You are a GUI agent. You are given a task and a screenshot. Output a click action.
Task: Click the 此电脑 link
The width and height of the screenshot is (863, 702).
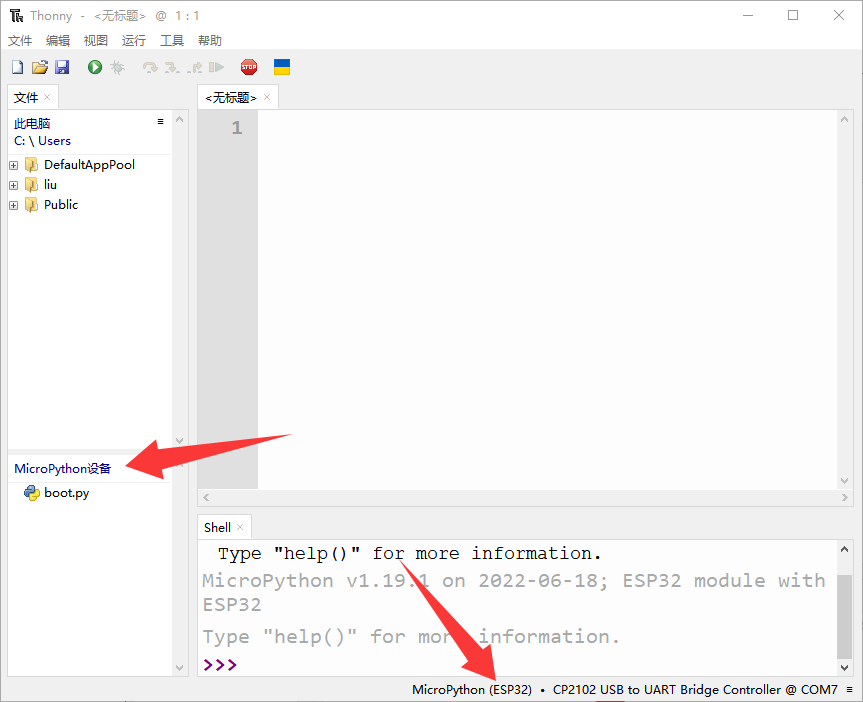pyautogui.click(x=32, y=123)
